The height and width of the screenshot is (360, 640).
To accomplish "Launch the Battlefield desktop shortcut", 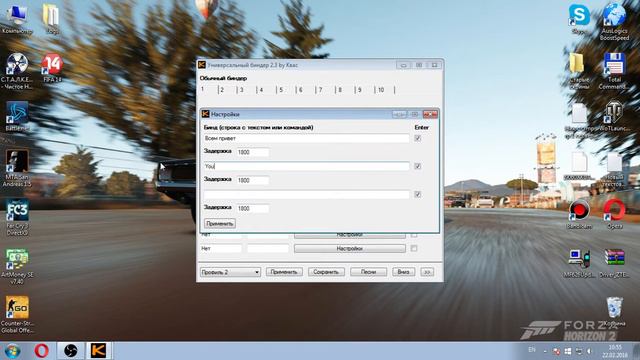I will (17, 116).
